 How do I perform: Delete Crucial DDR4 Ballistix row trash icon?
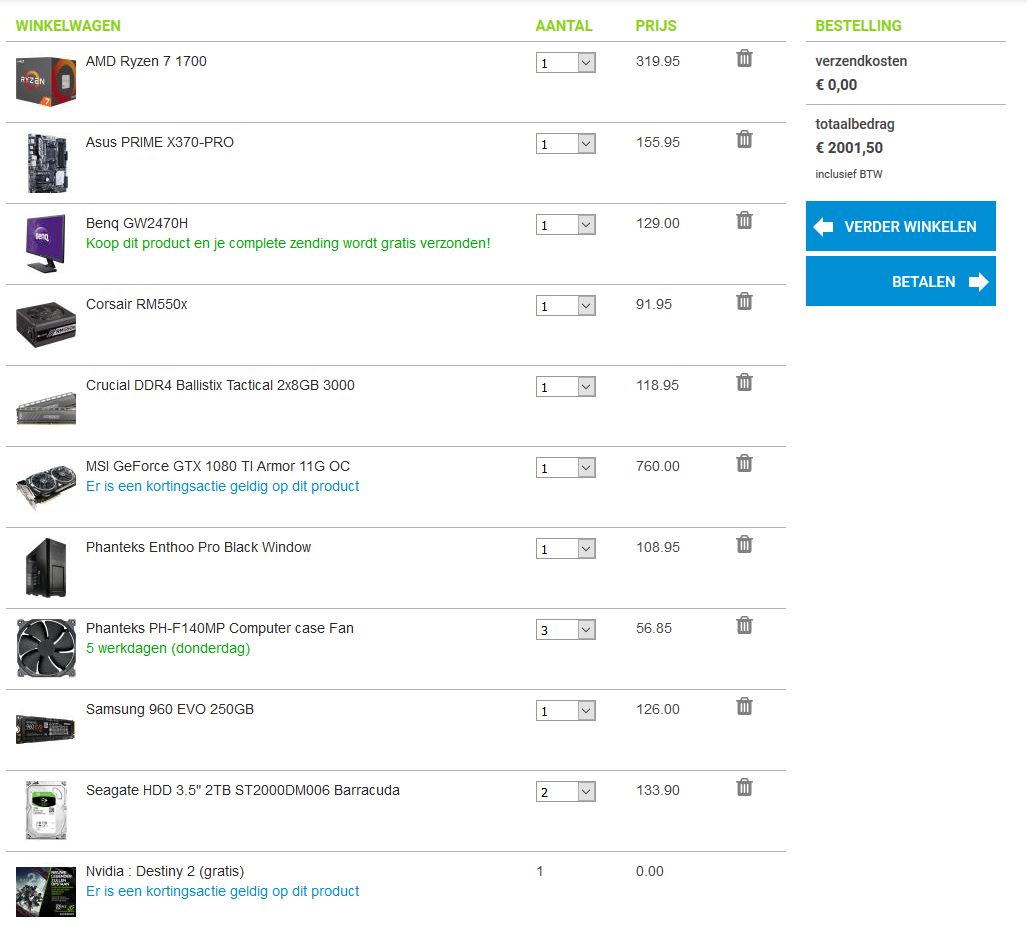[744, 382]
